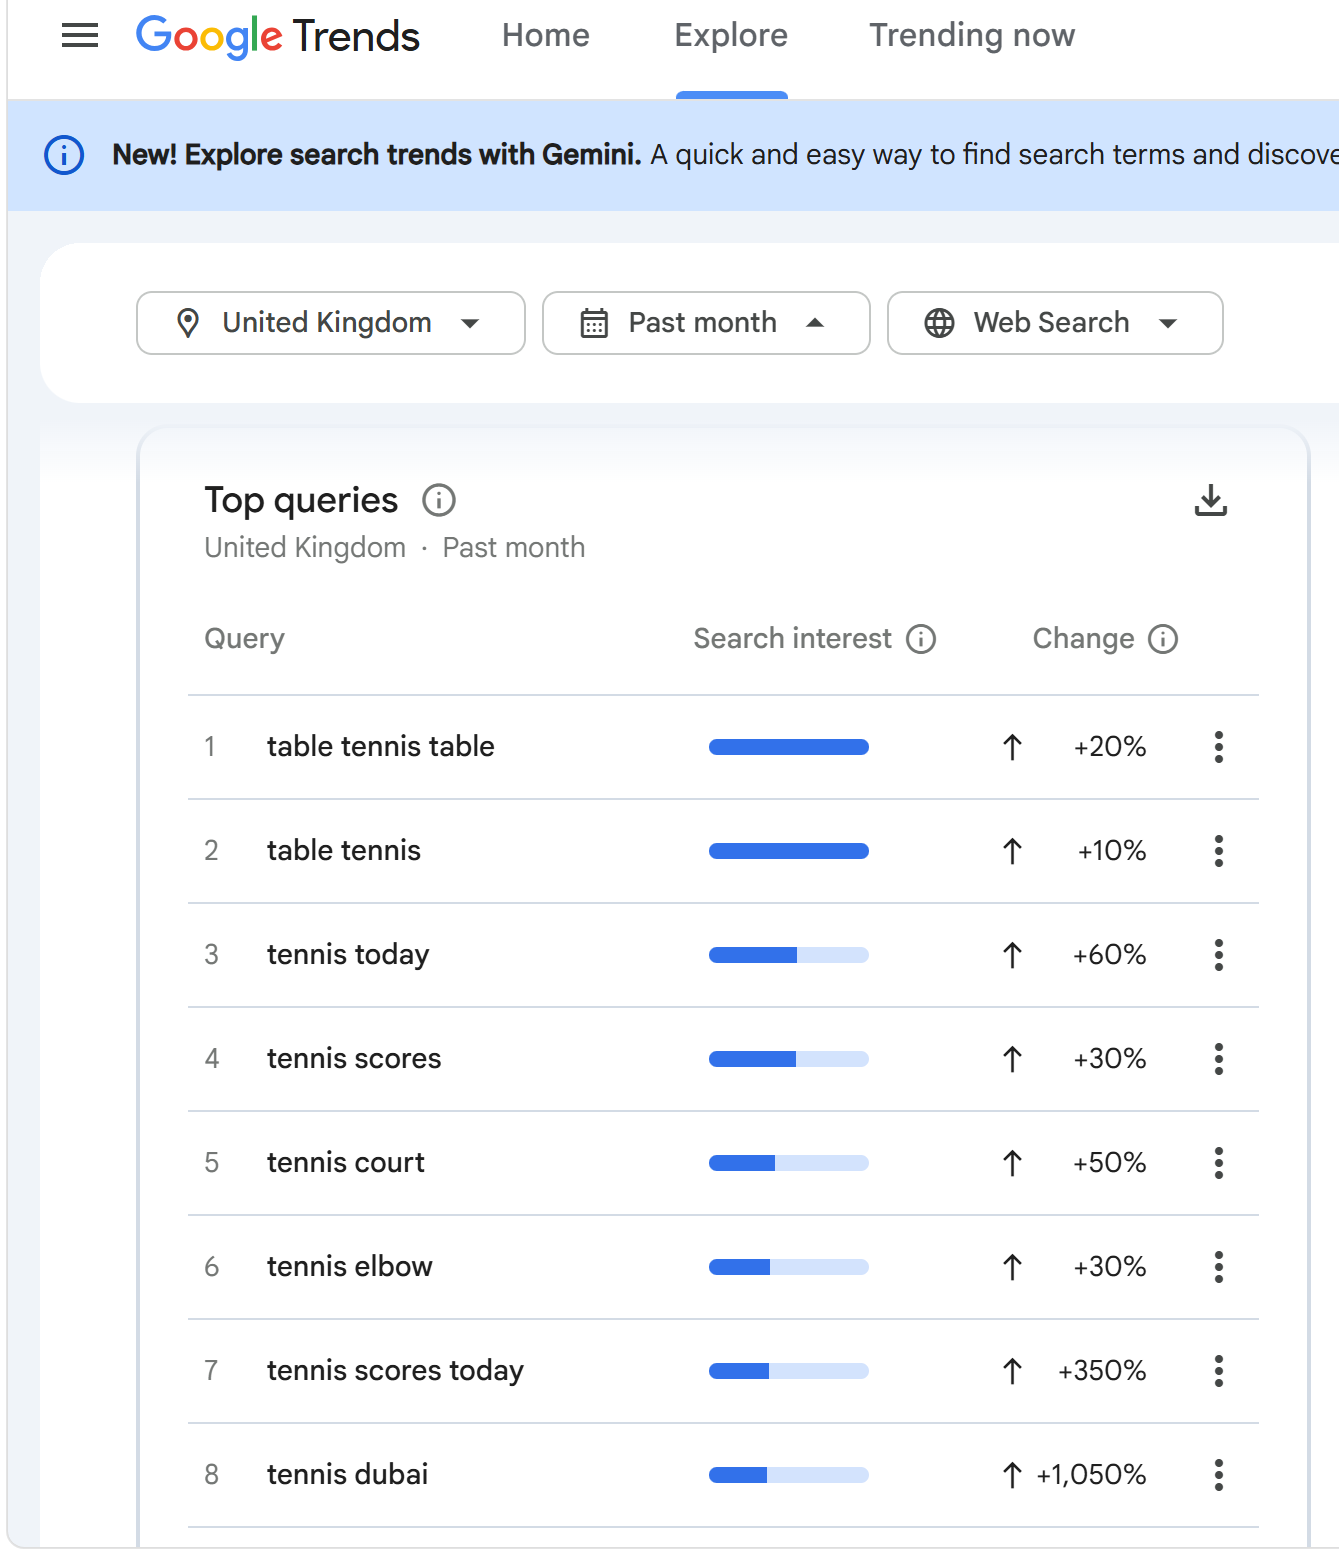Open the tennis scores today query

[395, 1371]
